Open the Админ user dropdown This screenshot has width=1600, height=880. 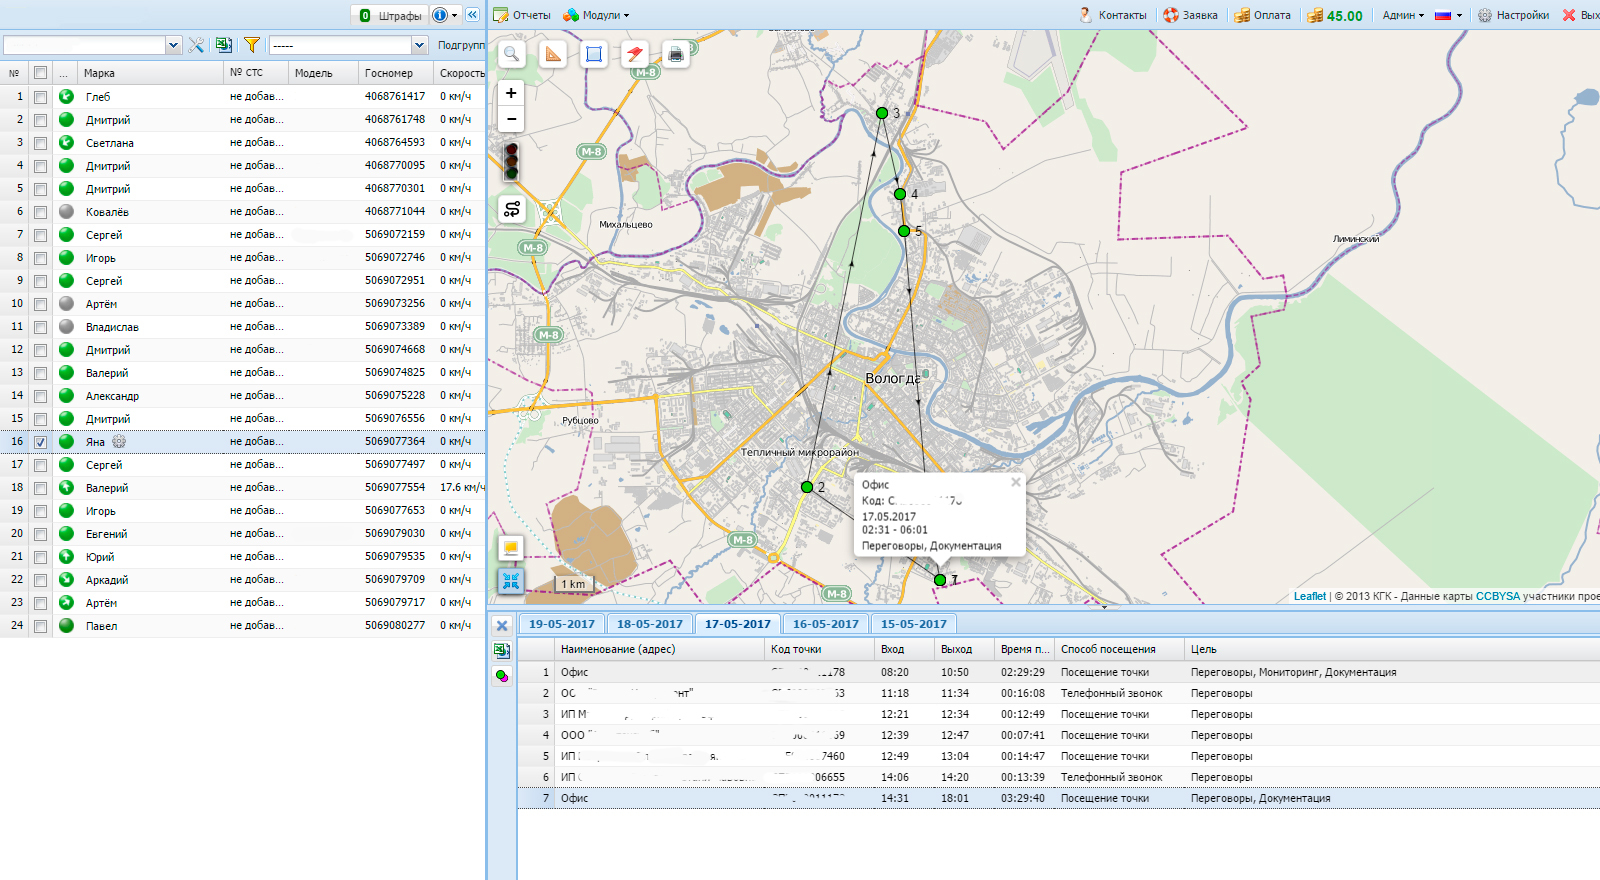point(1403,15)
